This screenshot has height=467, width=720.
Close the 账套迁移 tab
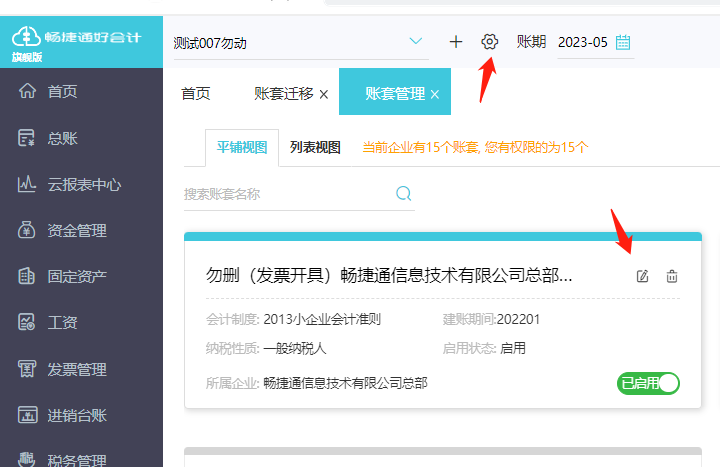pos(324,95)
